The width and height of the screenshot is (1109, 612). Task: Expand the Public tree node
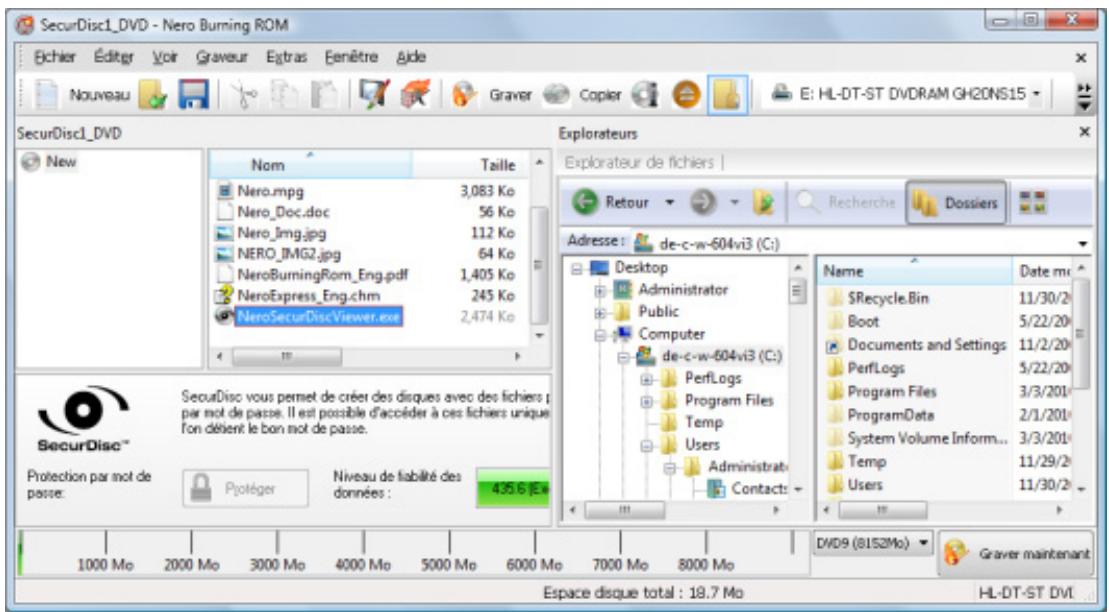[x=600, y=312]
